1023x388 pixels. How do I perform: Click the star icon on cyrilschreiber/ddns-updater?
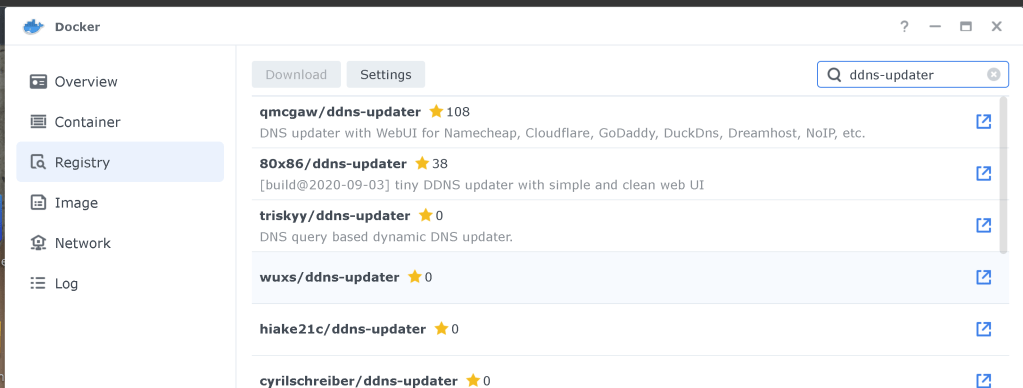click(474, 380)
